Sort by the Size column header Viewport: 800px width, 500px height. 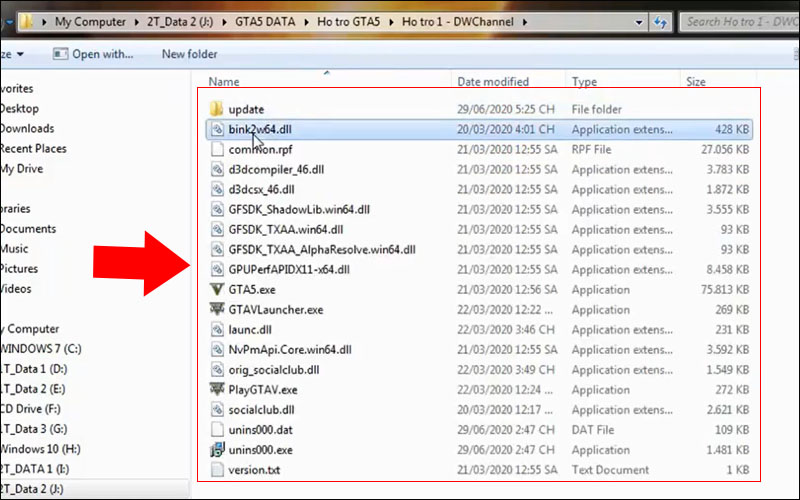click(695, 82)
